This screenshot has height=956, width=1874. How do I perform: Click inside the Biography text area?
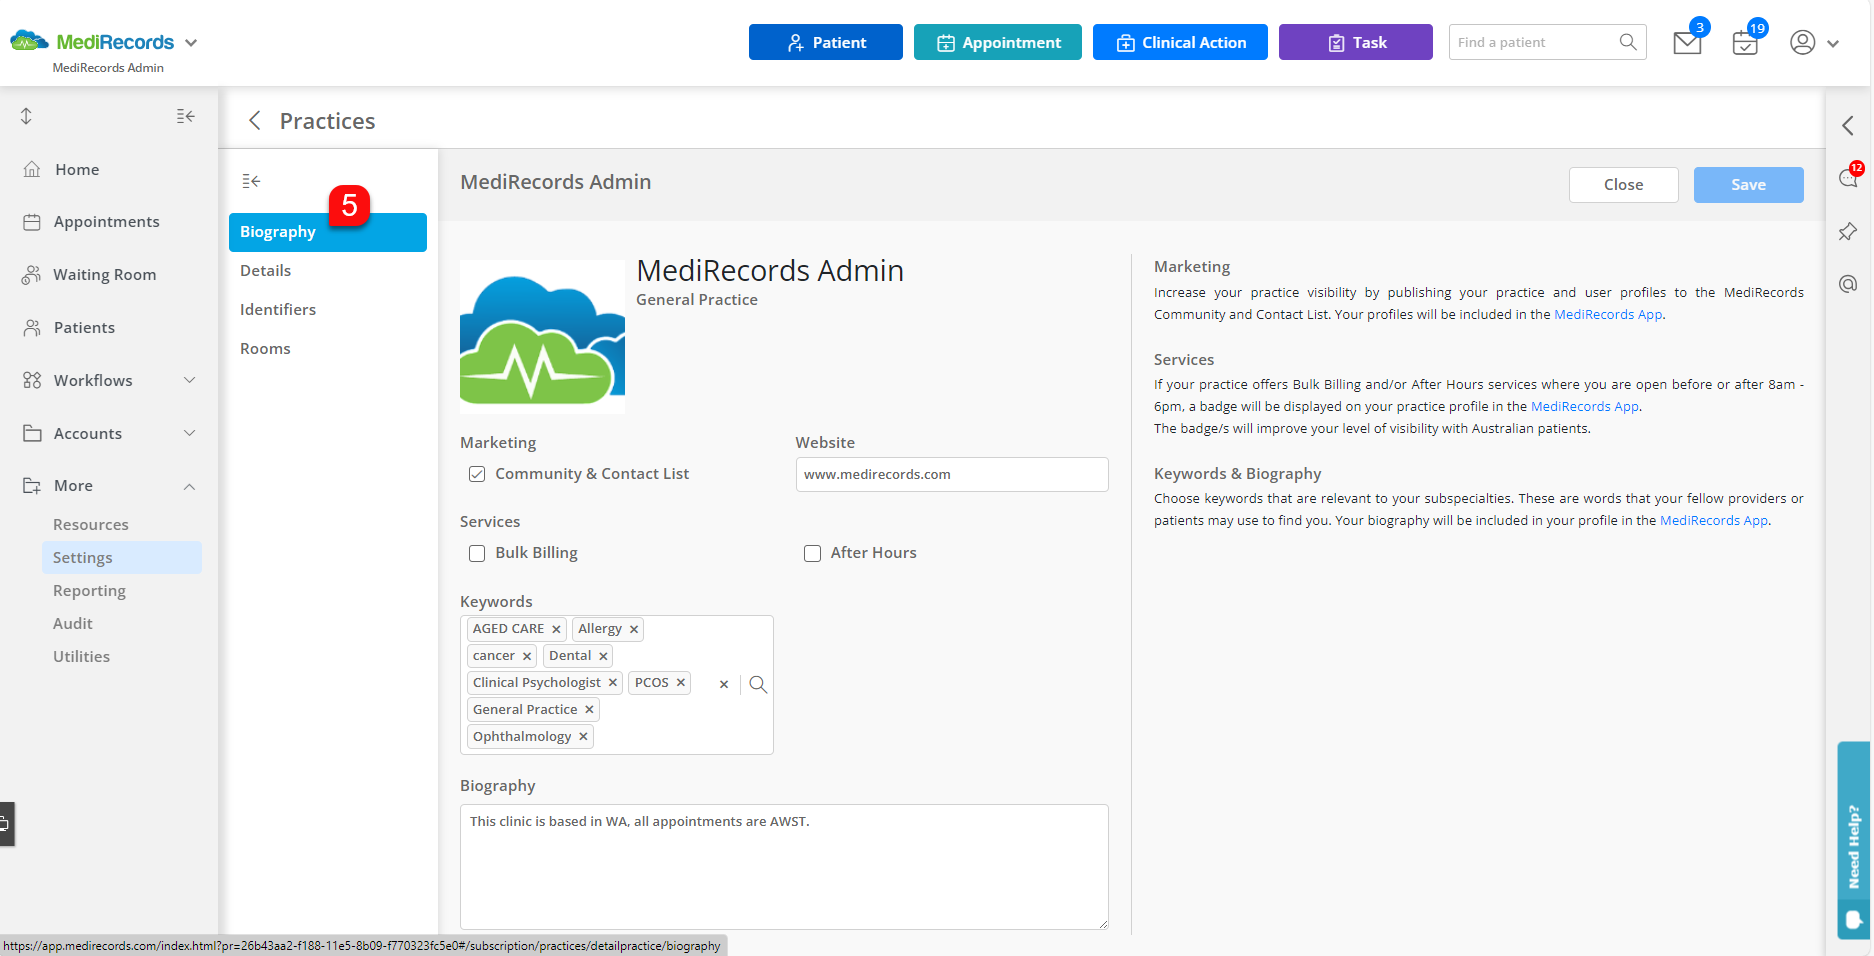coord(784,867)
